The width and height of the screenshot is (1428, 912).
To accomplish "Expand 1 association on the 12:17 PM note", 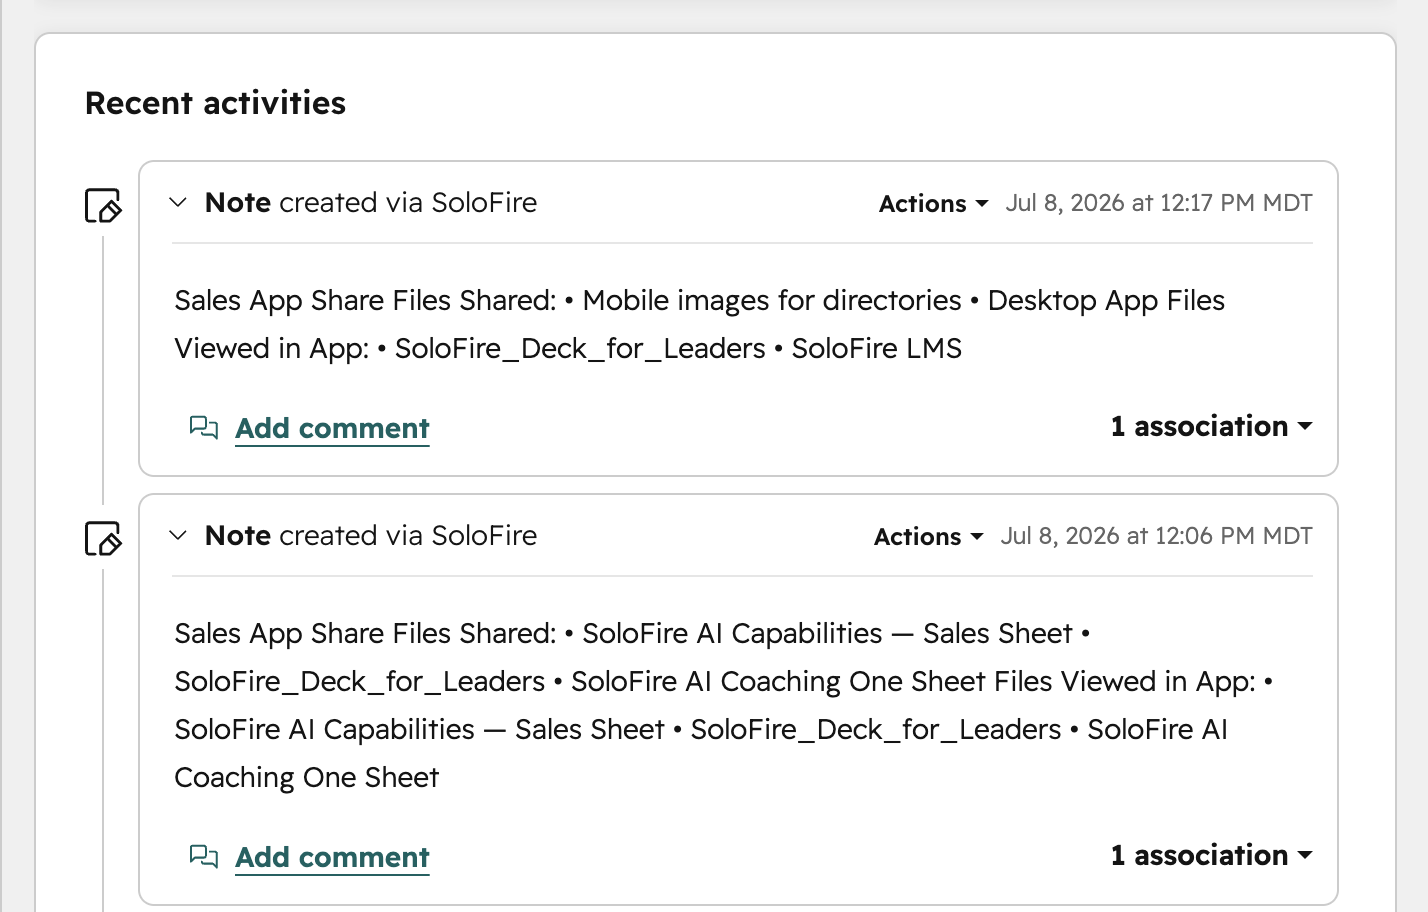I will tap(1211, 426).
